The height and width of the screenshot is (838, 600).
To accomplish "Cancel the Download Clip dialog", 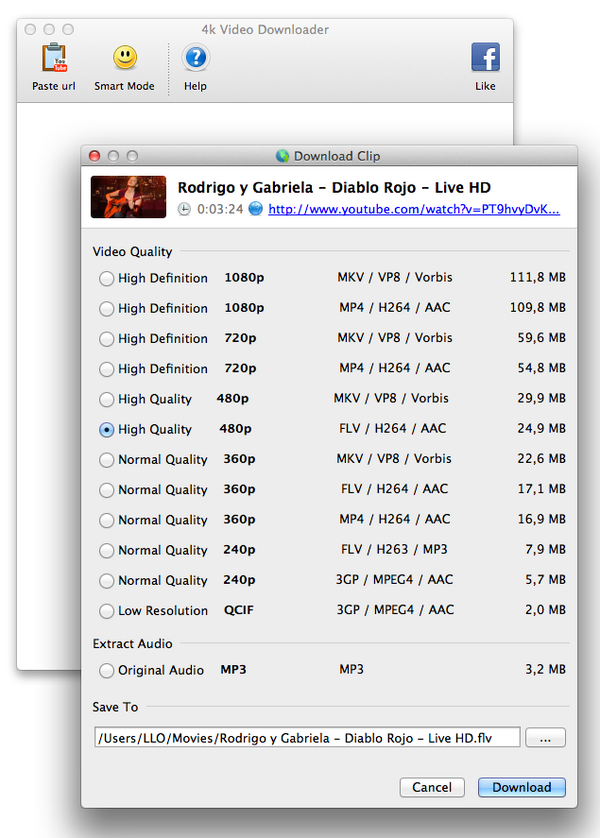I will [x=432, y=787].
